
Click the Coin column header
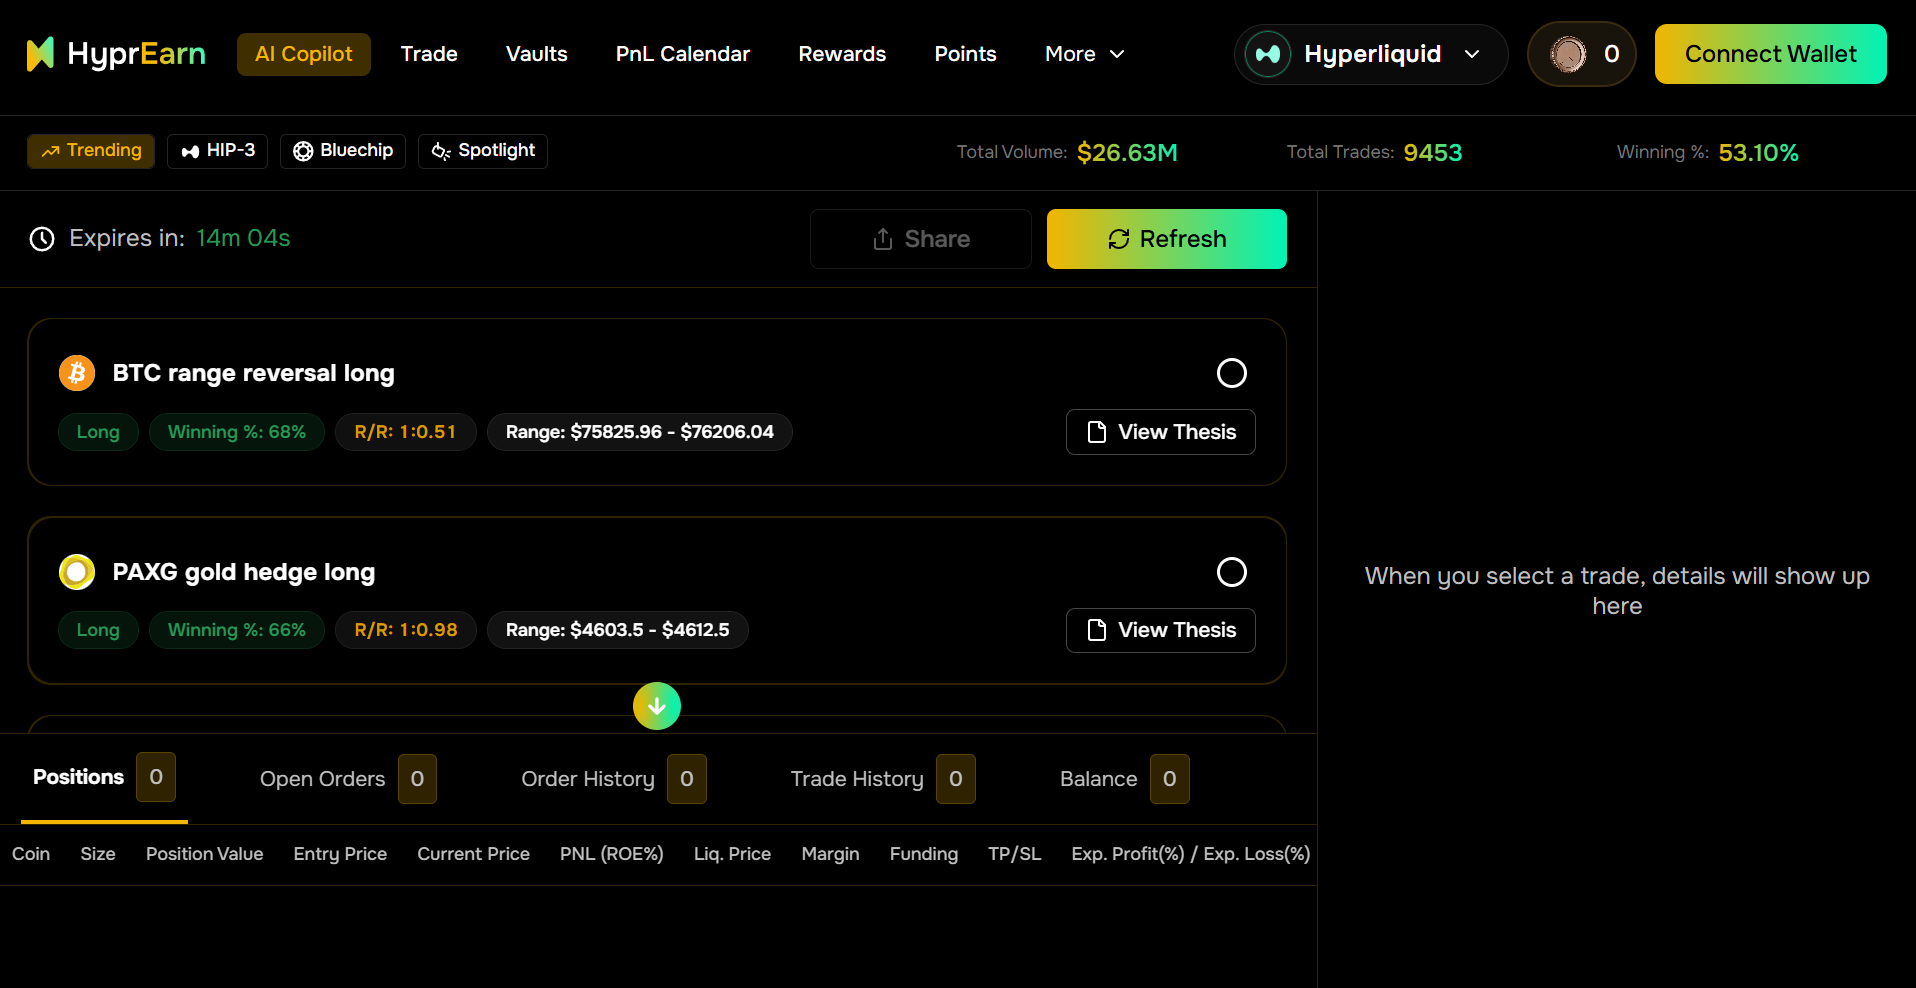31,854
